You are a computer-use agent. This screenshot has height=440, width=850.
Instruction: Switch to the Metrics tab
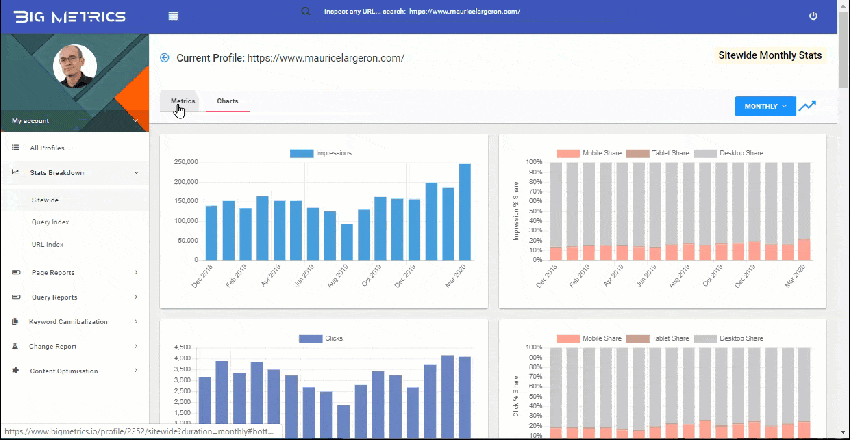(x=183, y=101)
